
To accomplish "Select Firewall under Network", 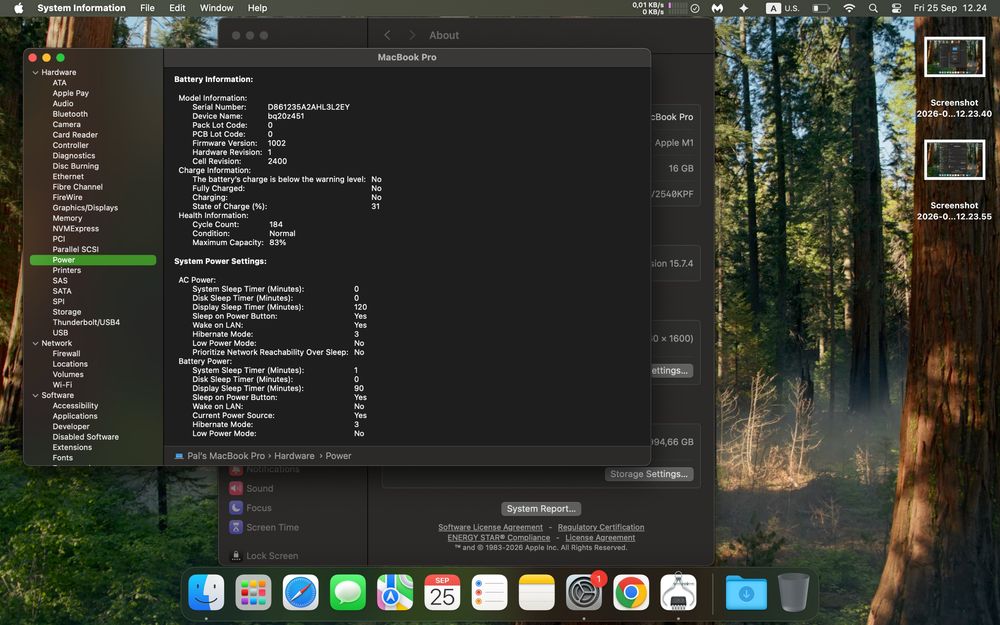I will pyautogui.click(x=66, y=354).
